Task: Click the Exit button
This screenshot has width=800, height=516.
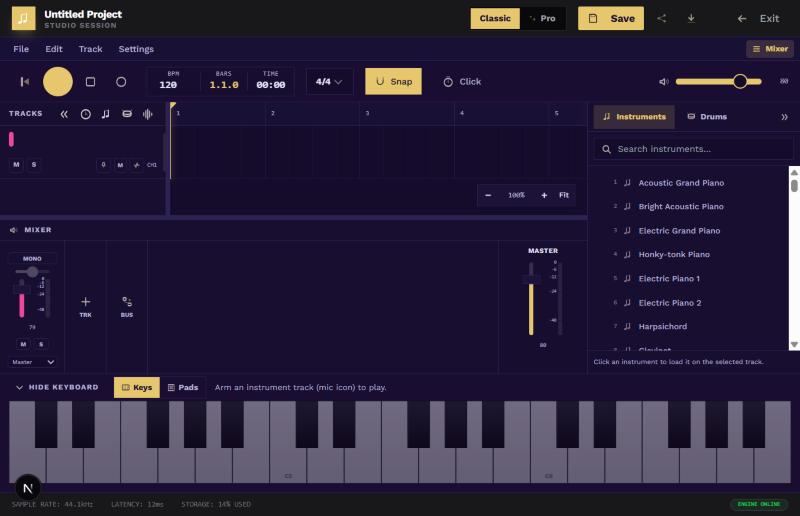Action: (x=758, y=18)
